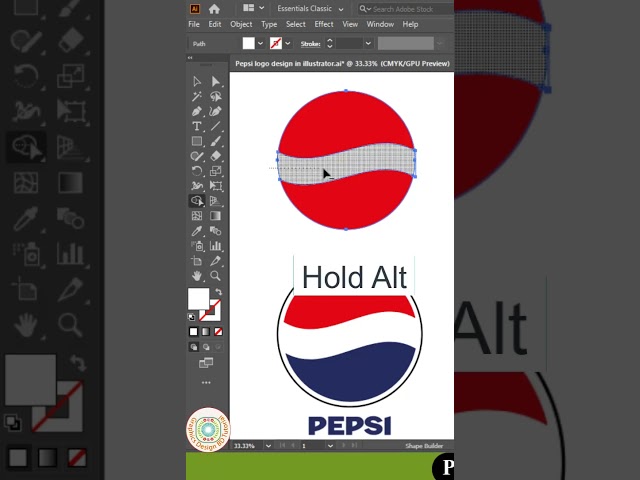Select the Direct Selection tool
Viewport: 640px width, 480px height.
coord(215,81)
